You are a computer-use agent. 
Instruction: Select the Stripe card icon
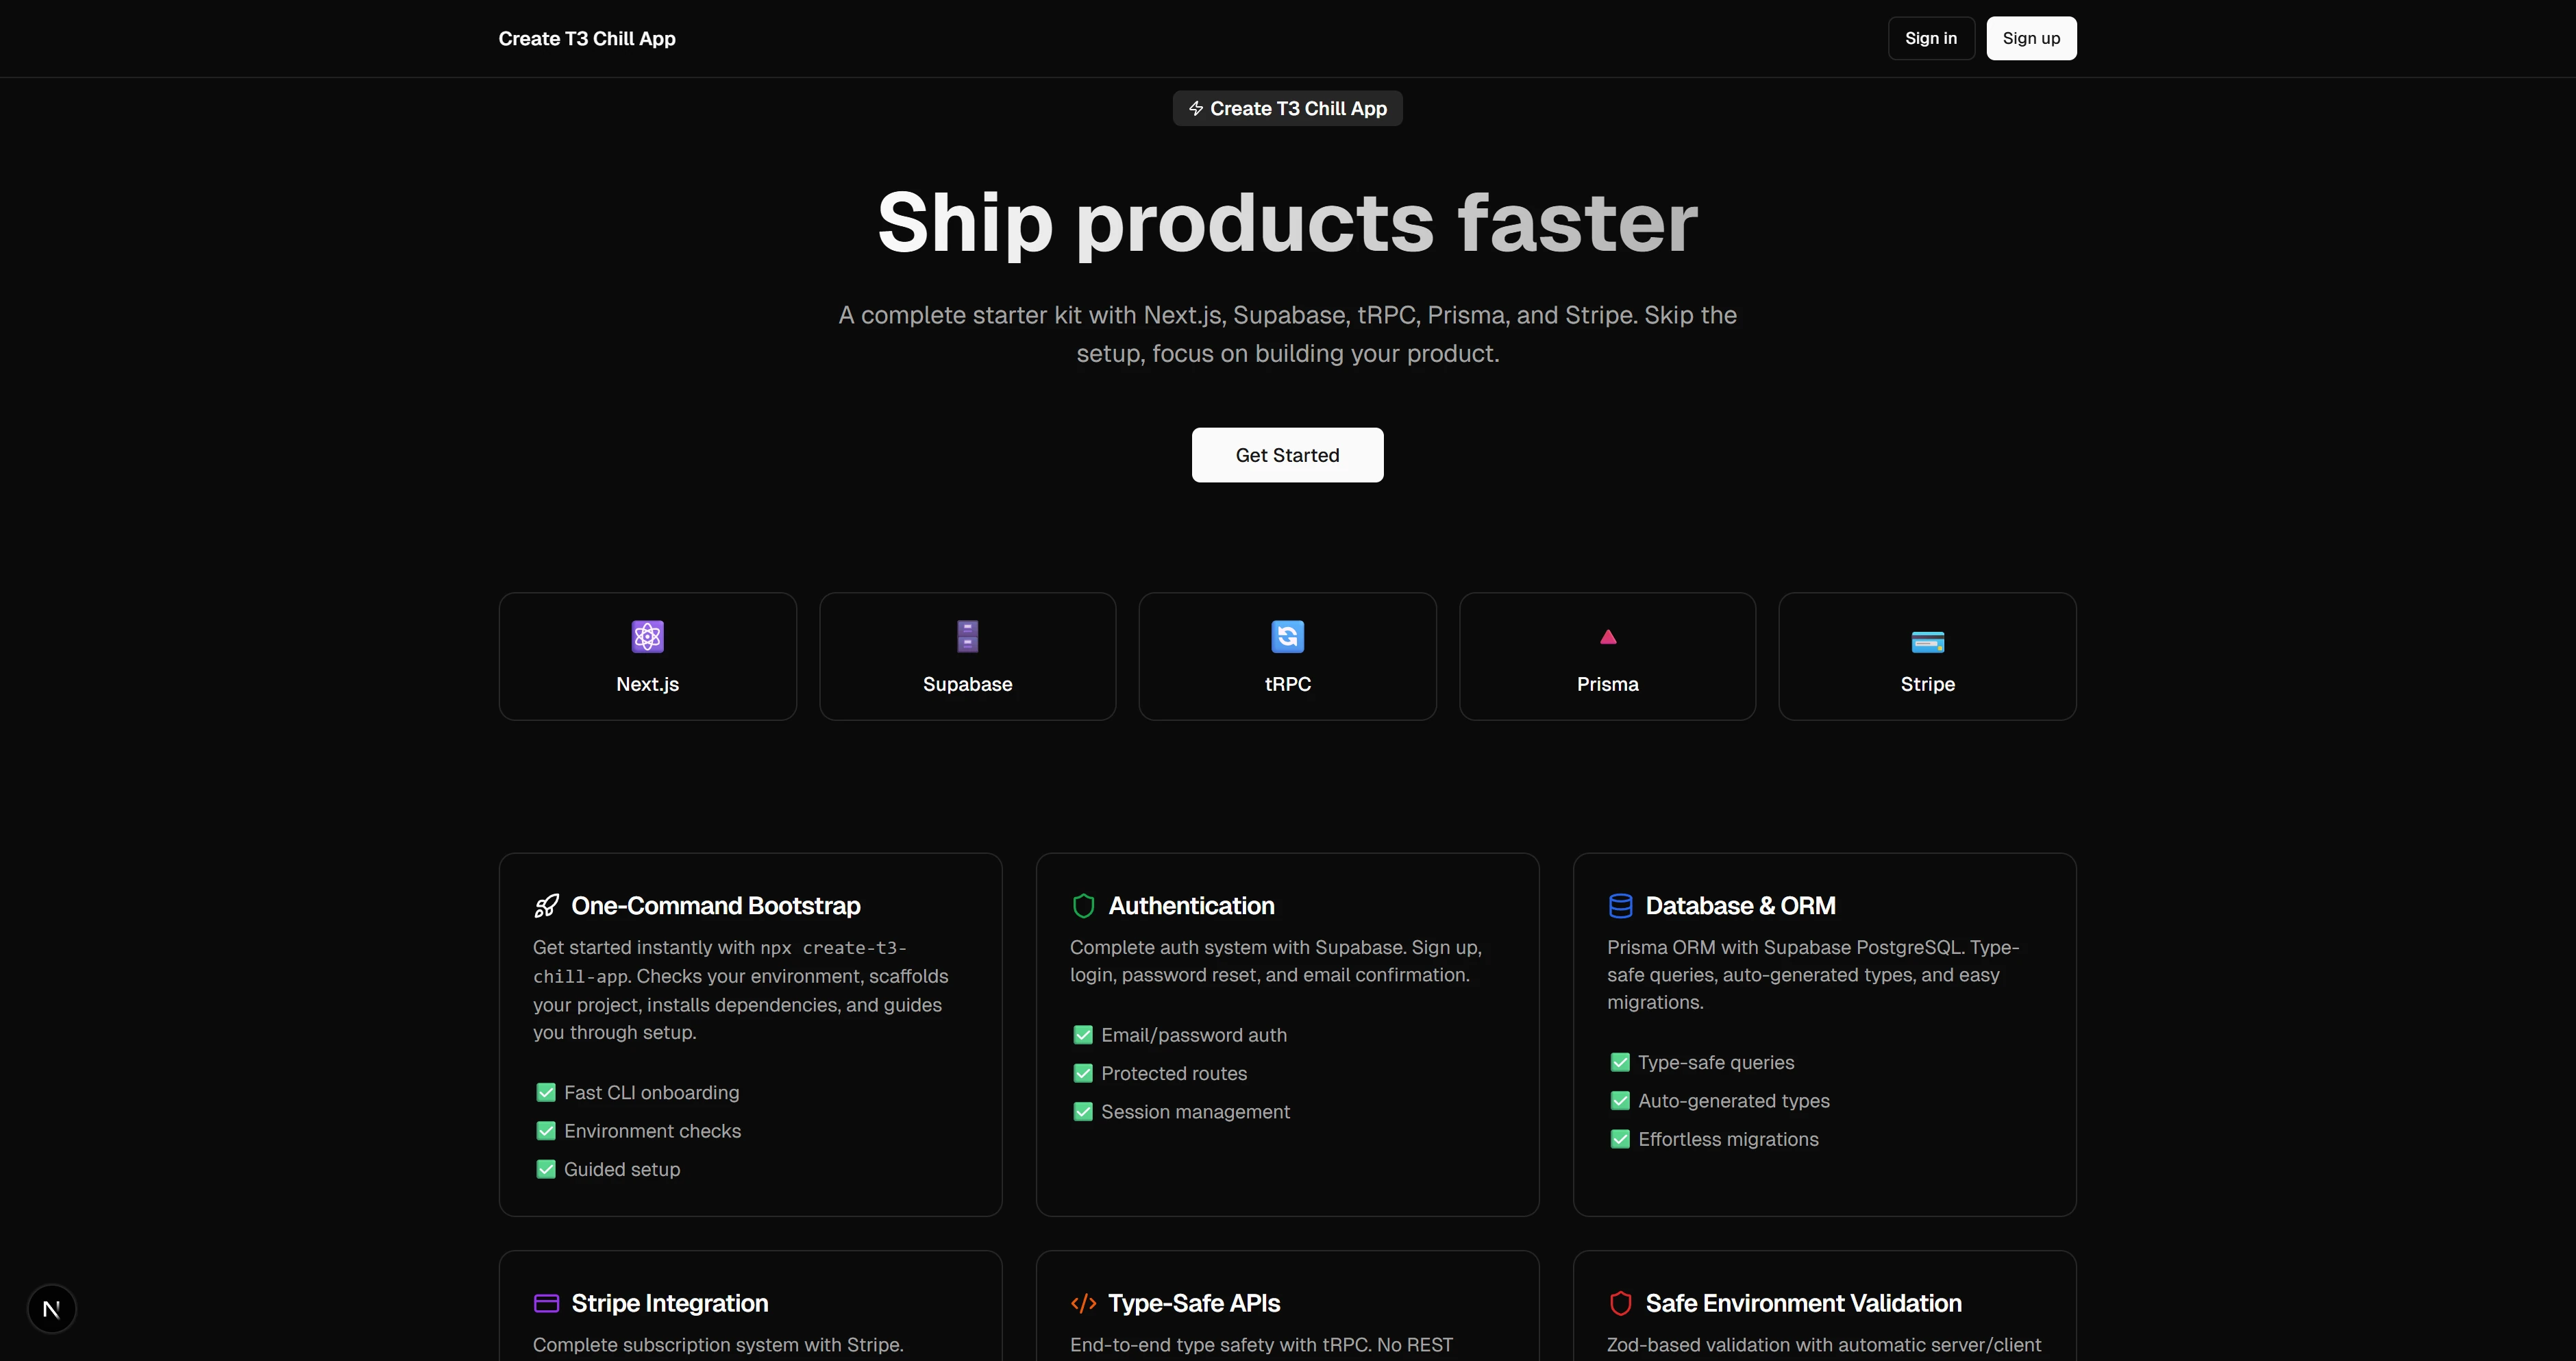click(x=1927, y=642)
